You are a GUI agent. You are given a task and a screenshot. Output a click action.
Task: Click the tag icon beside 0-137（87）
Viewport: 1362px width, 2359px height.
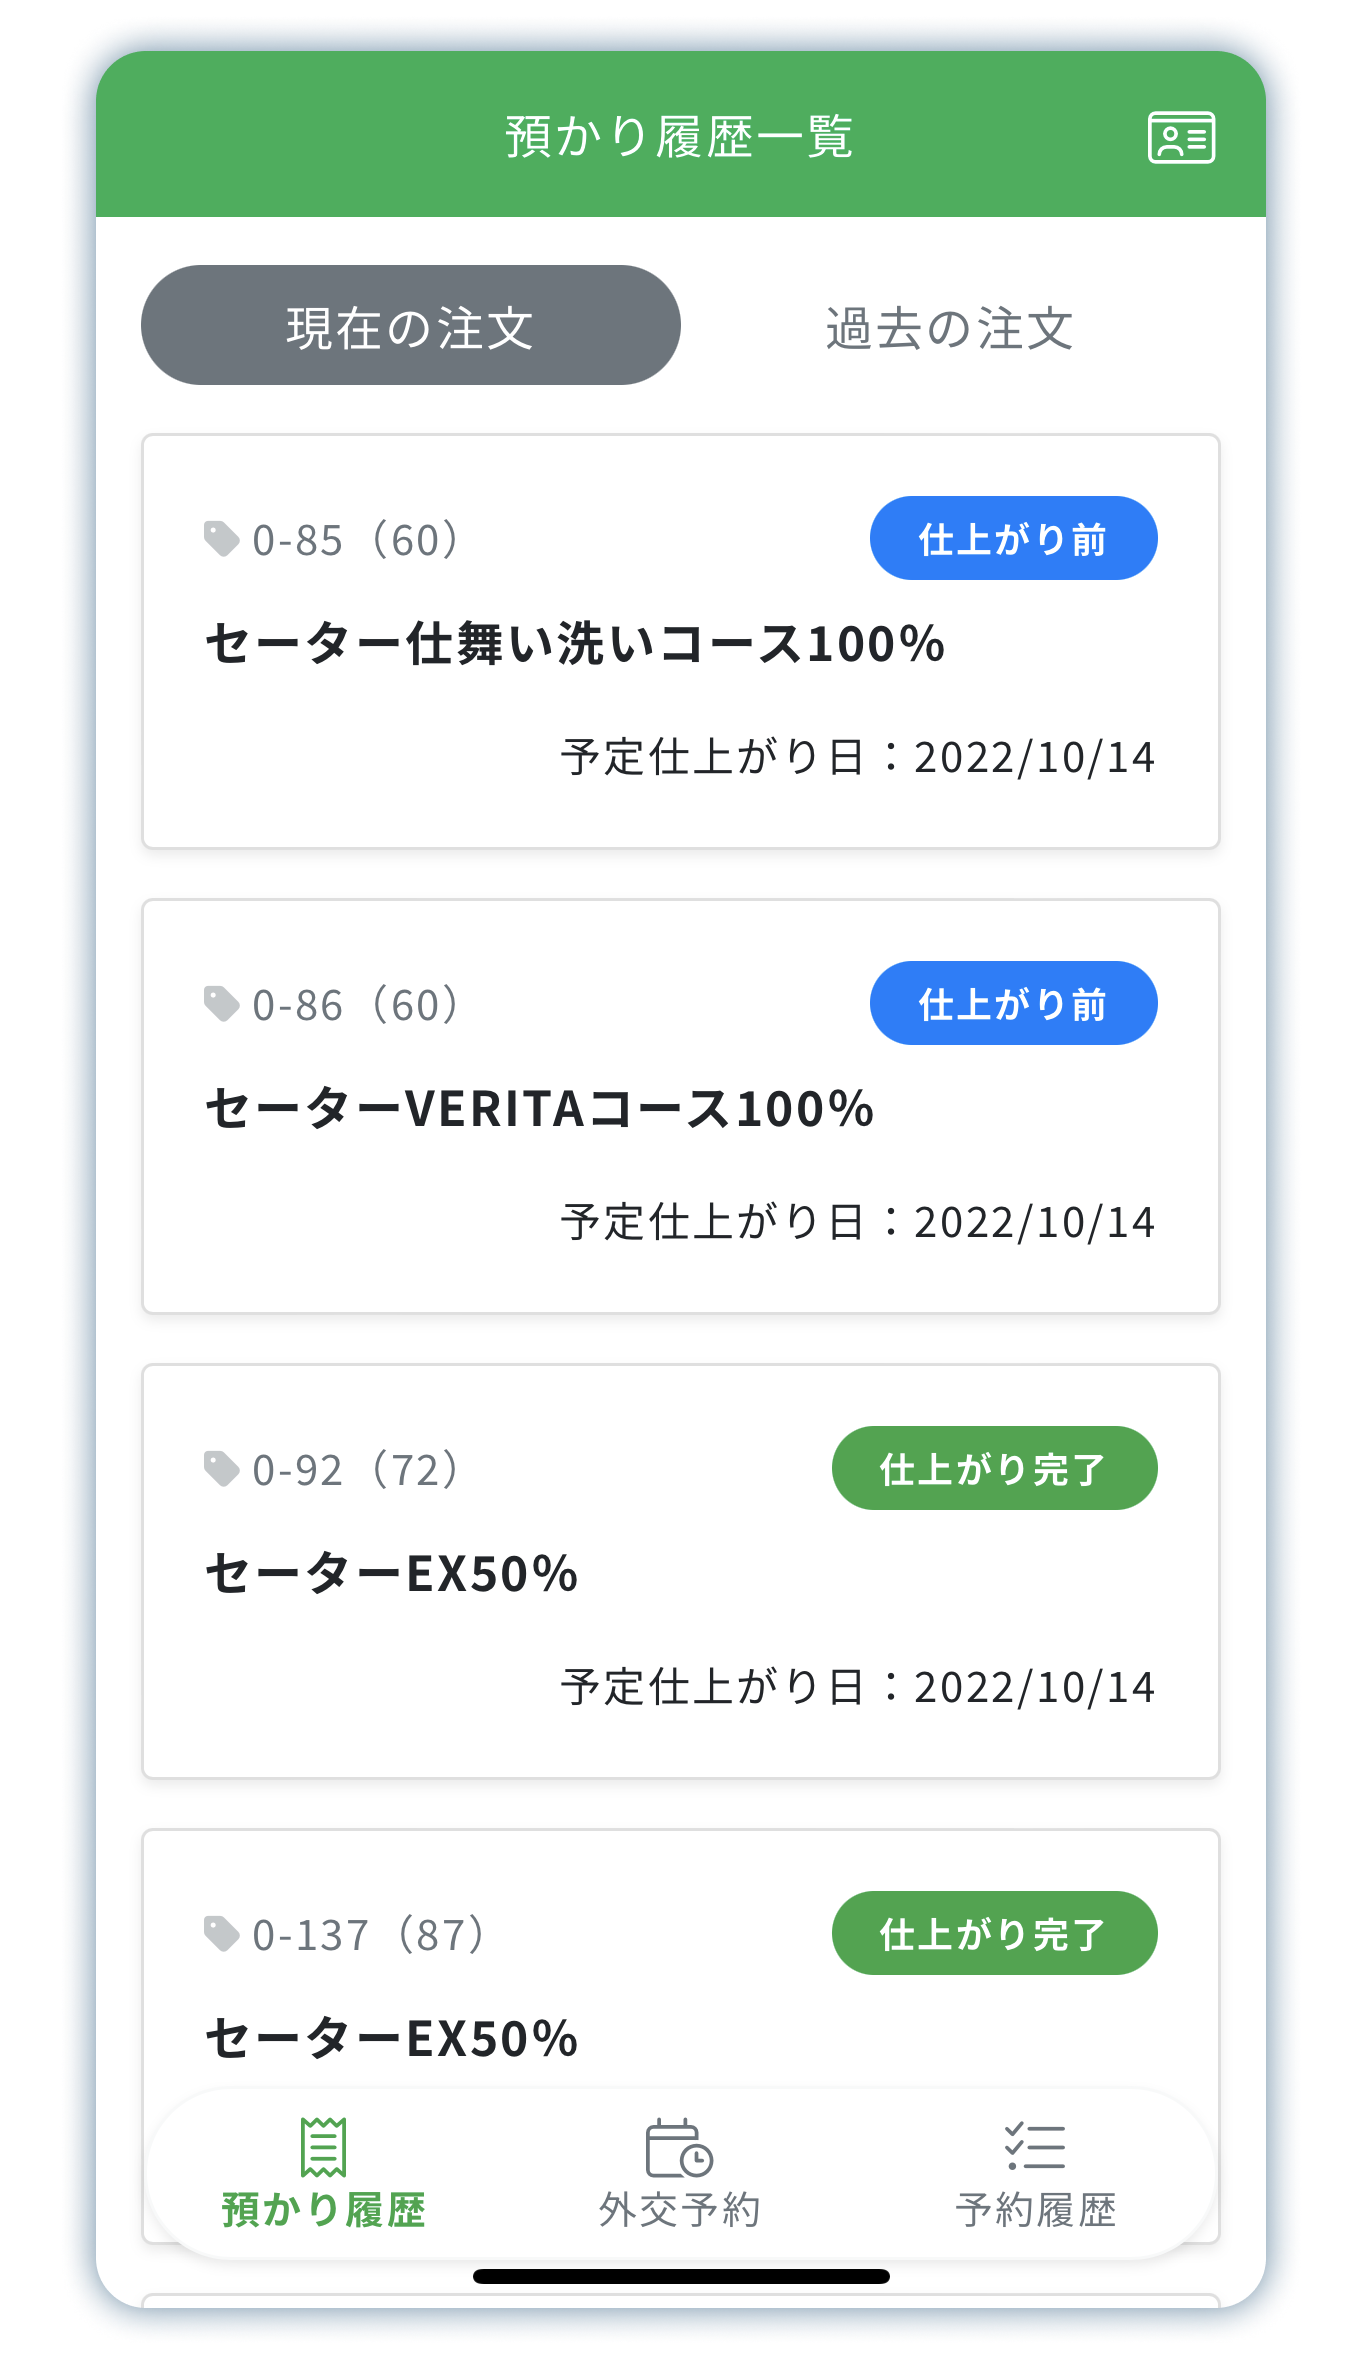(x=221, y=1934)
